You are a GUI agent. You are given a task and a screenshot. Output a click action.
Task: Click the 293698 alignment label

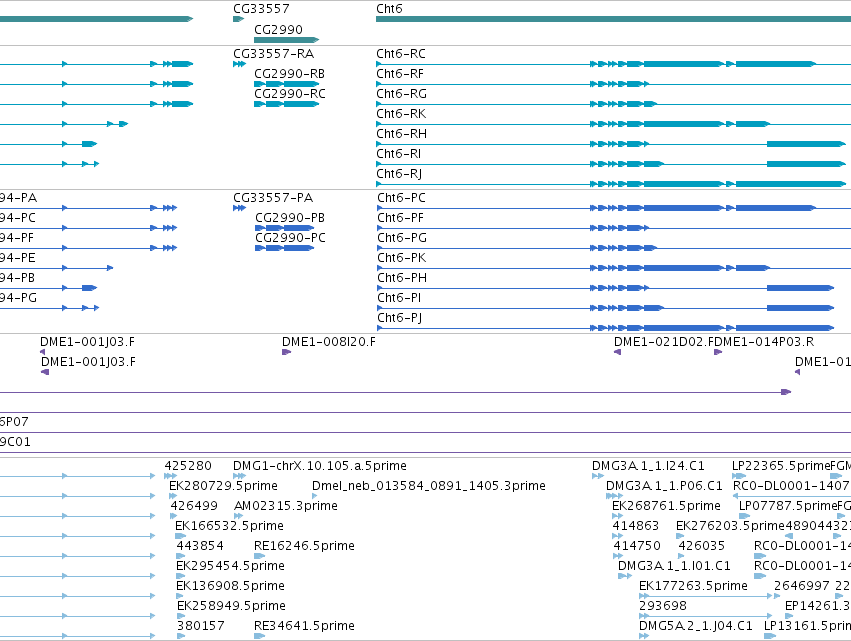tap(663, 606)
